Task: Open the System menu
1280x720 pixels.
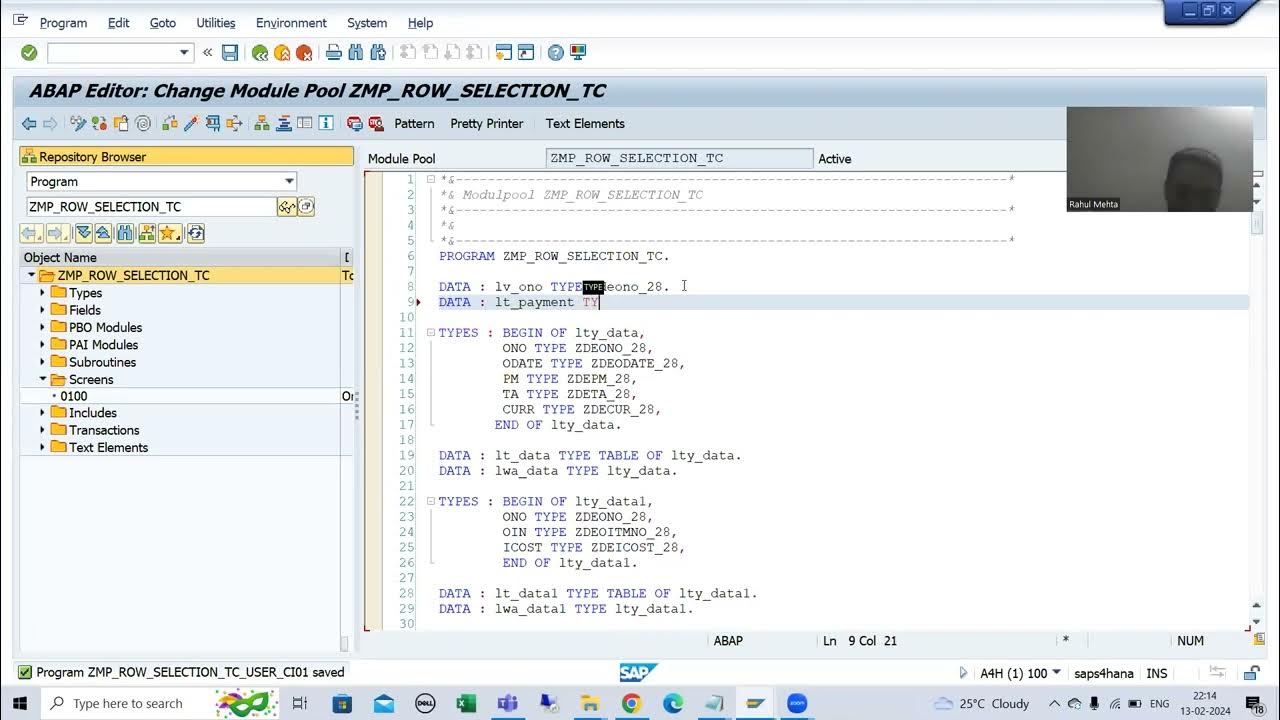Action: click(367, 22)
